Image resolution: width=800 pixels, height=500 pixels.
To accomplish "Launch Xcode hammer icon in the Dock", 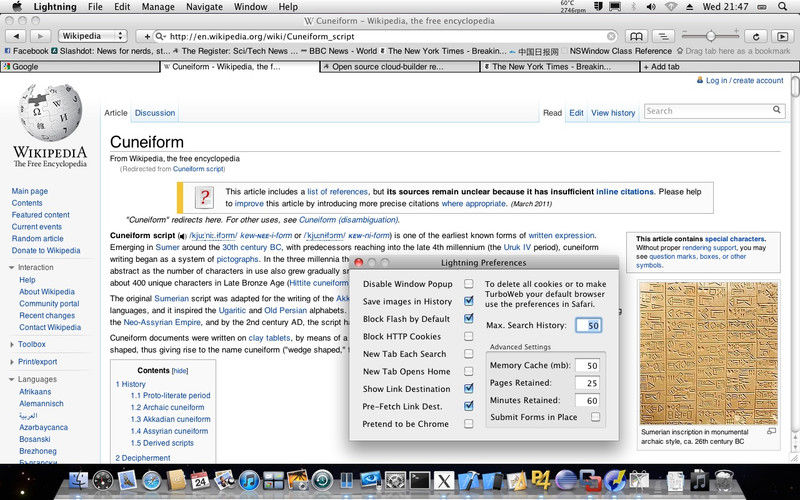I will click(468, 481).
